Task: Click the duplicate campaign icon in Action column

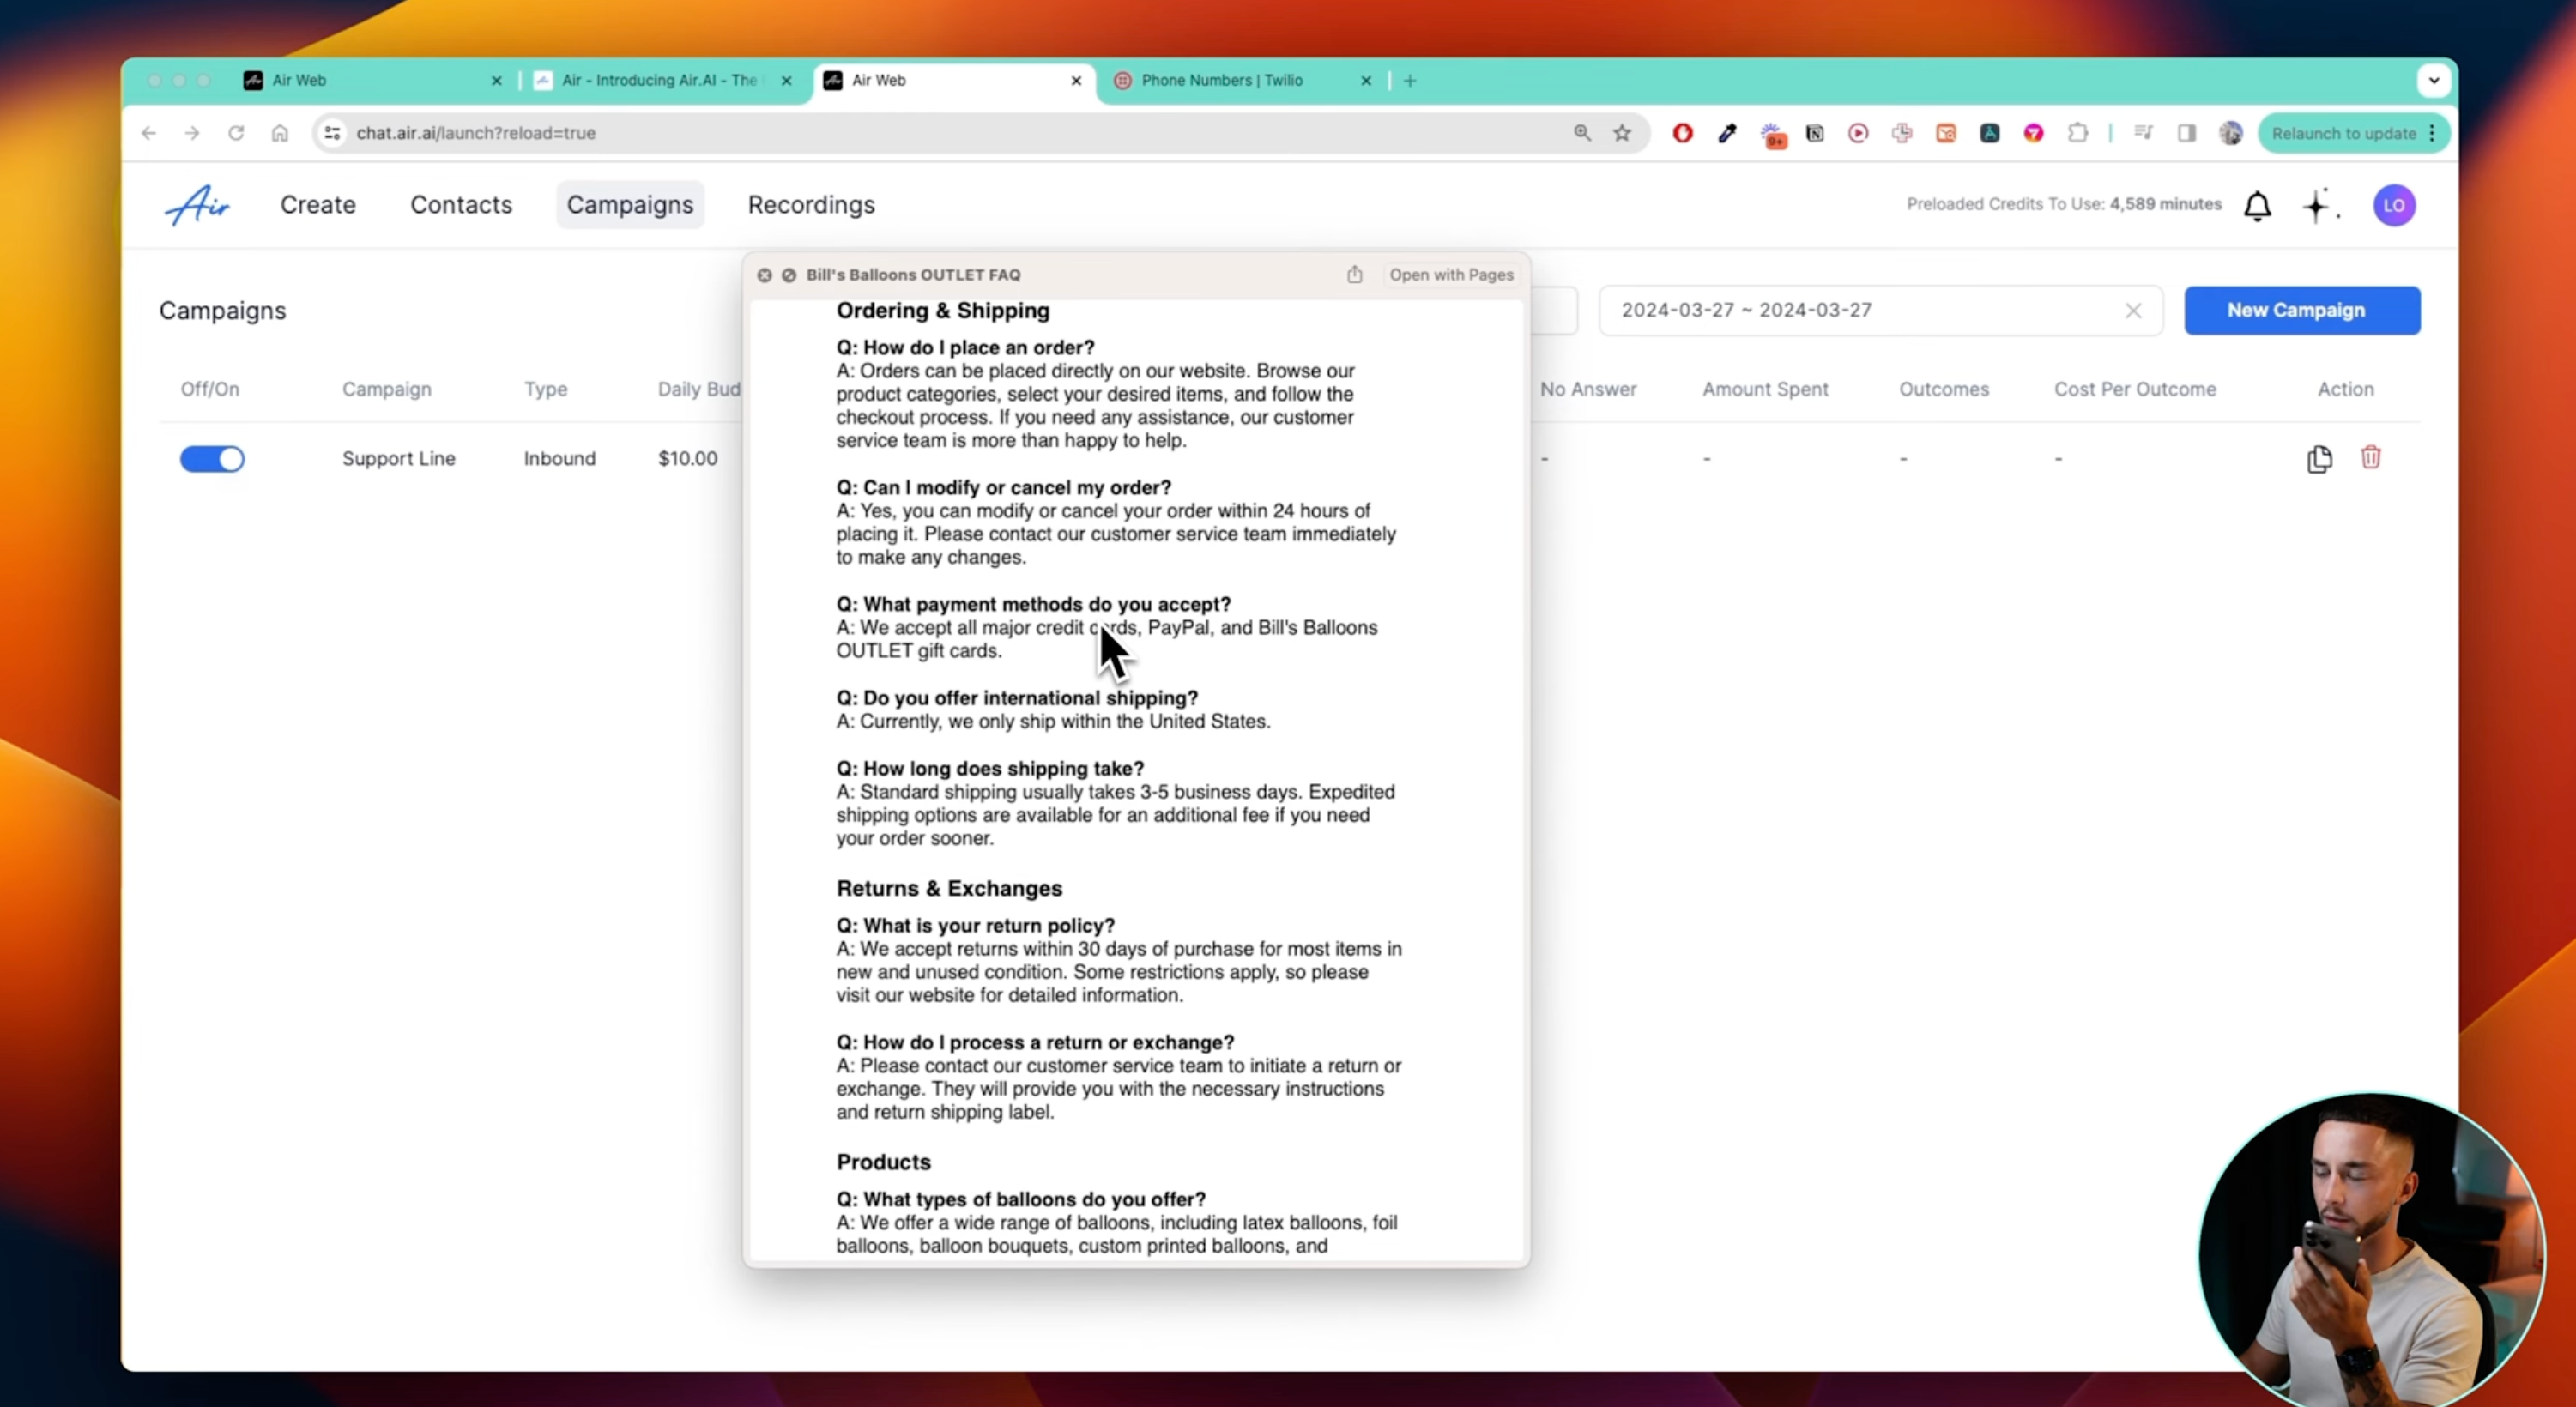Action: (2319, 457)
